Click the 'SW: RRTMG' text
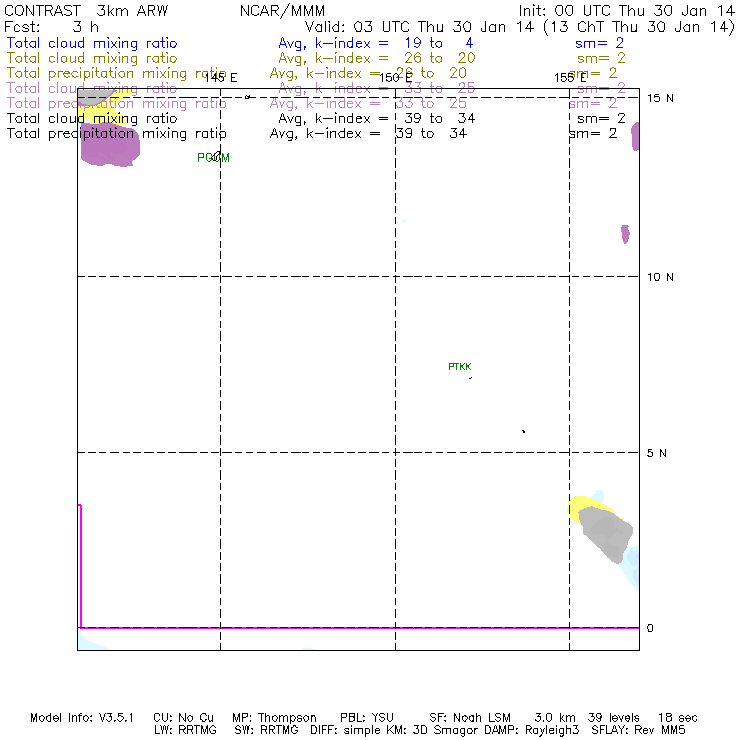740x740 pixels. point(267,730)
